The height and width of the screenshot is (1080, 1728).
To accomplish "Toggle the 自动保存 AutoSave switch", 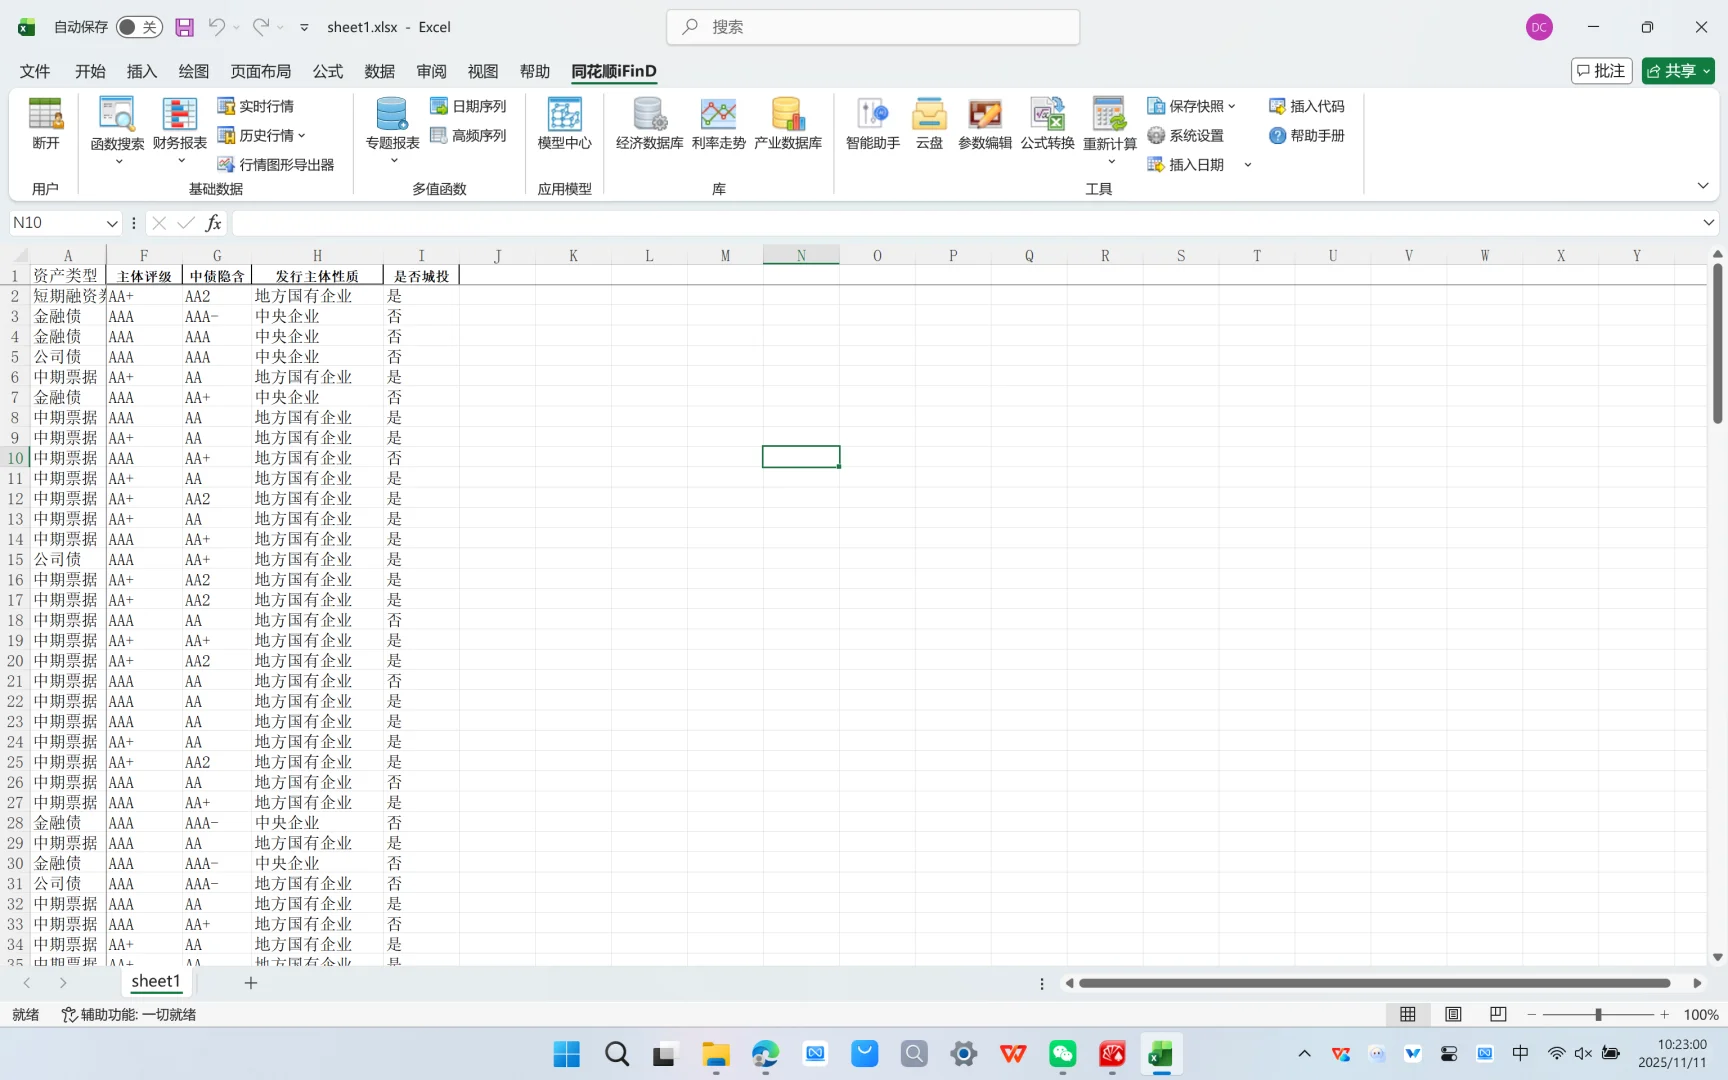I will (139, 27).
